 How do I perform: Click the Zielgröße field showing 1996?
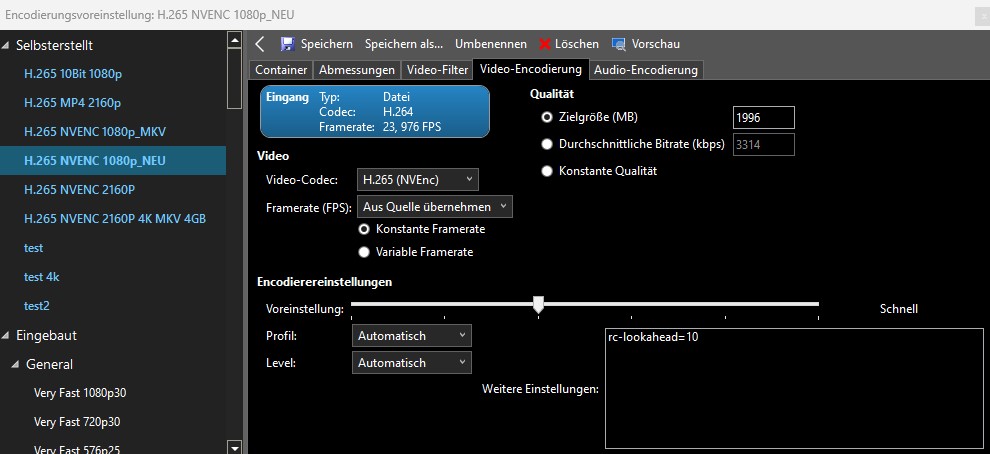[763, 117]
